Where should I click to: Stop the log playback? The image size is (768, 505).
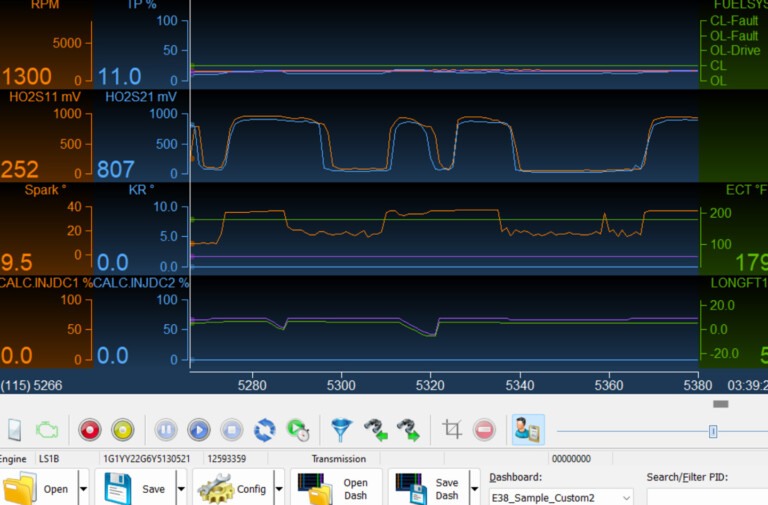[x=232, y=430]
